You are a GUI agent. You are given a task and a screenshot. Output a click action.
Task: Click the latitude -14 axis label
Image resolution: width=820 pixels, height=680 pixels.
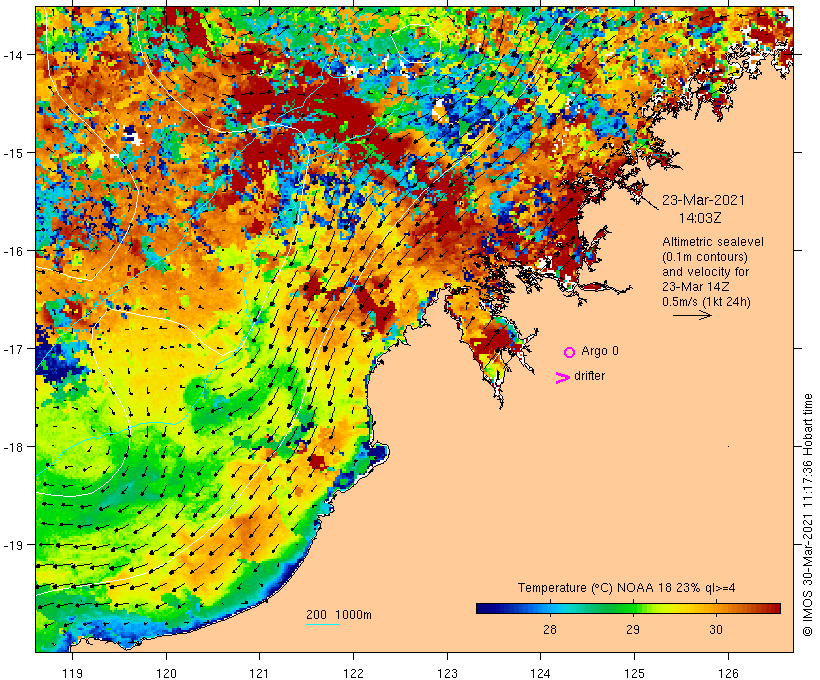12,54
